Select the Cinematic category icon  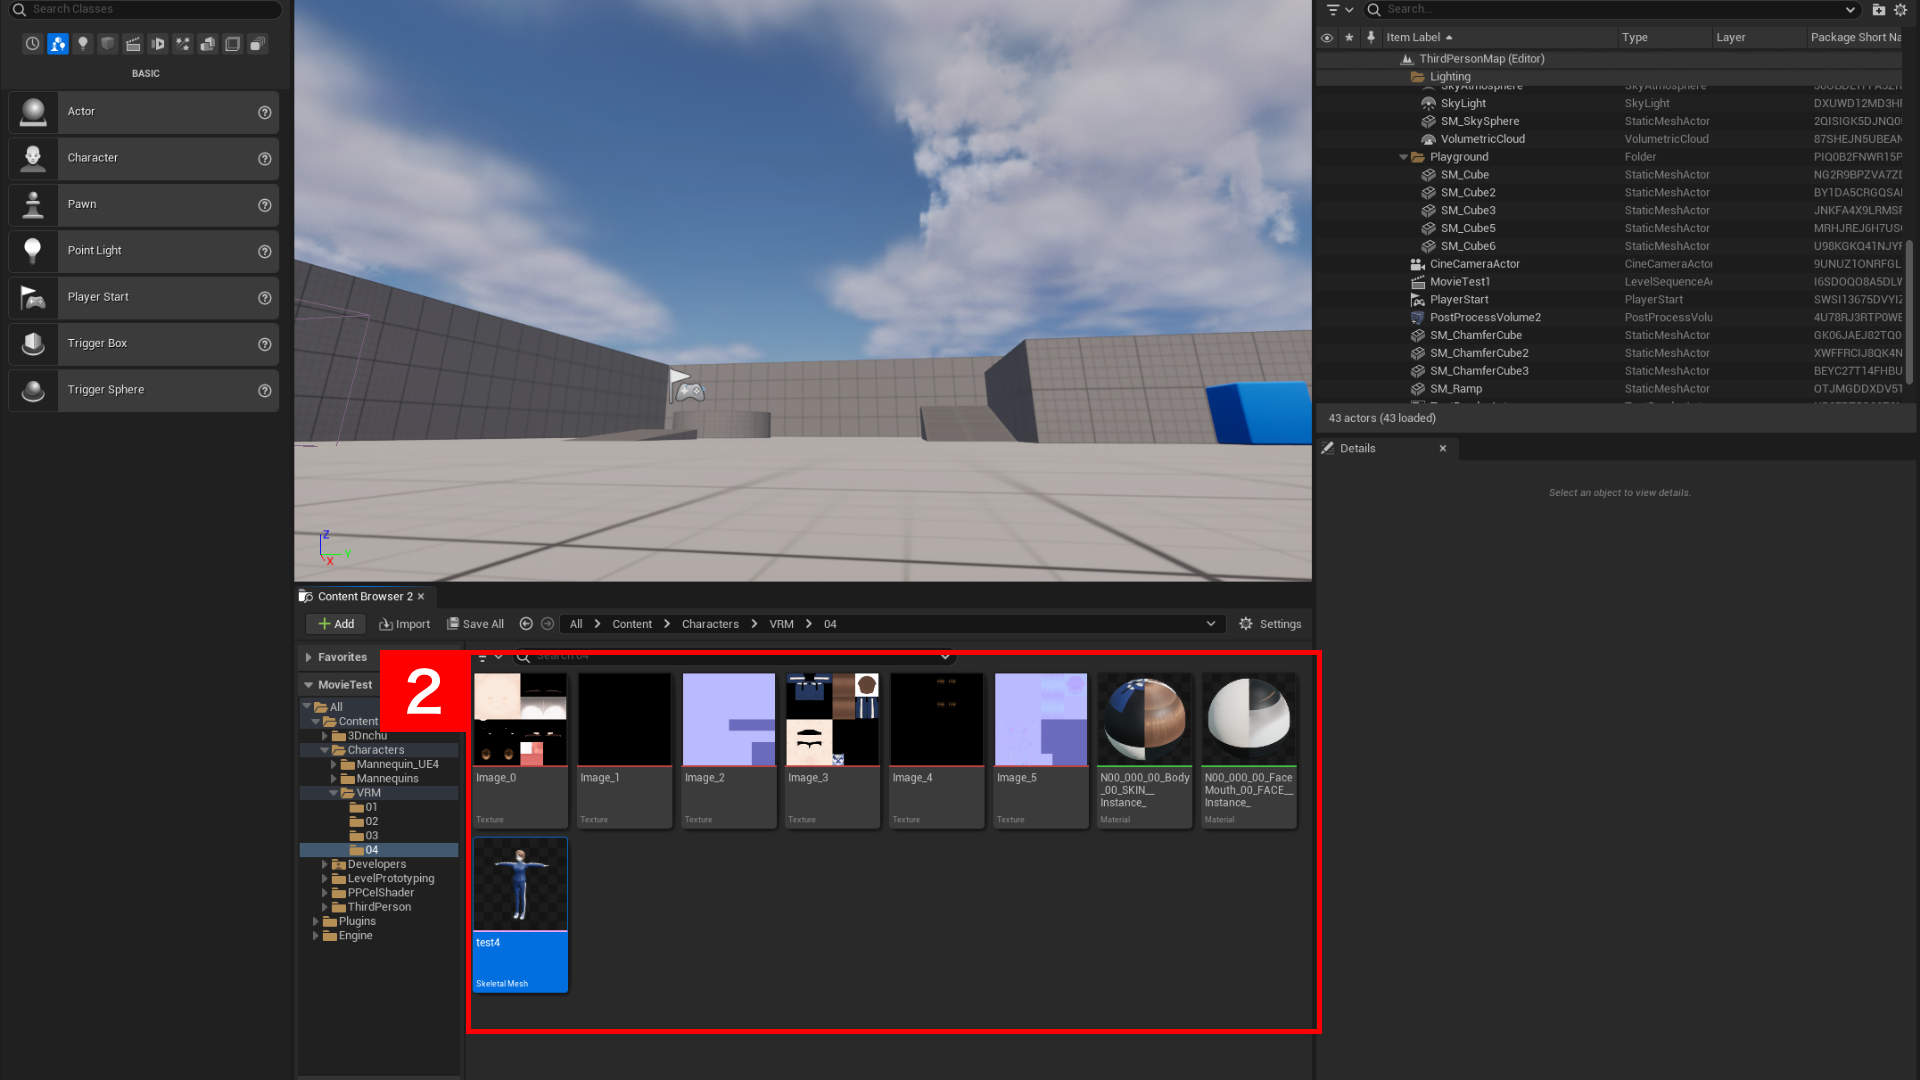tap(133, 44)
